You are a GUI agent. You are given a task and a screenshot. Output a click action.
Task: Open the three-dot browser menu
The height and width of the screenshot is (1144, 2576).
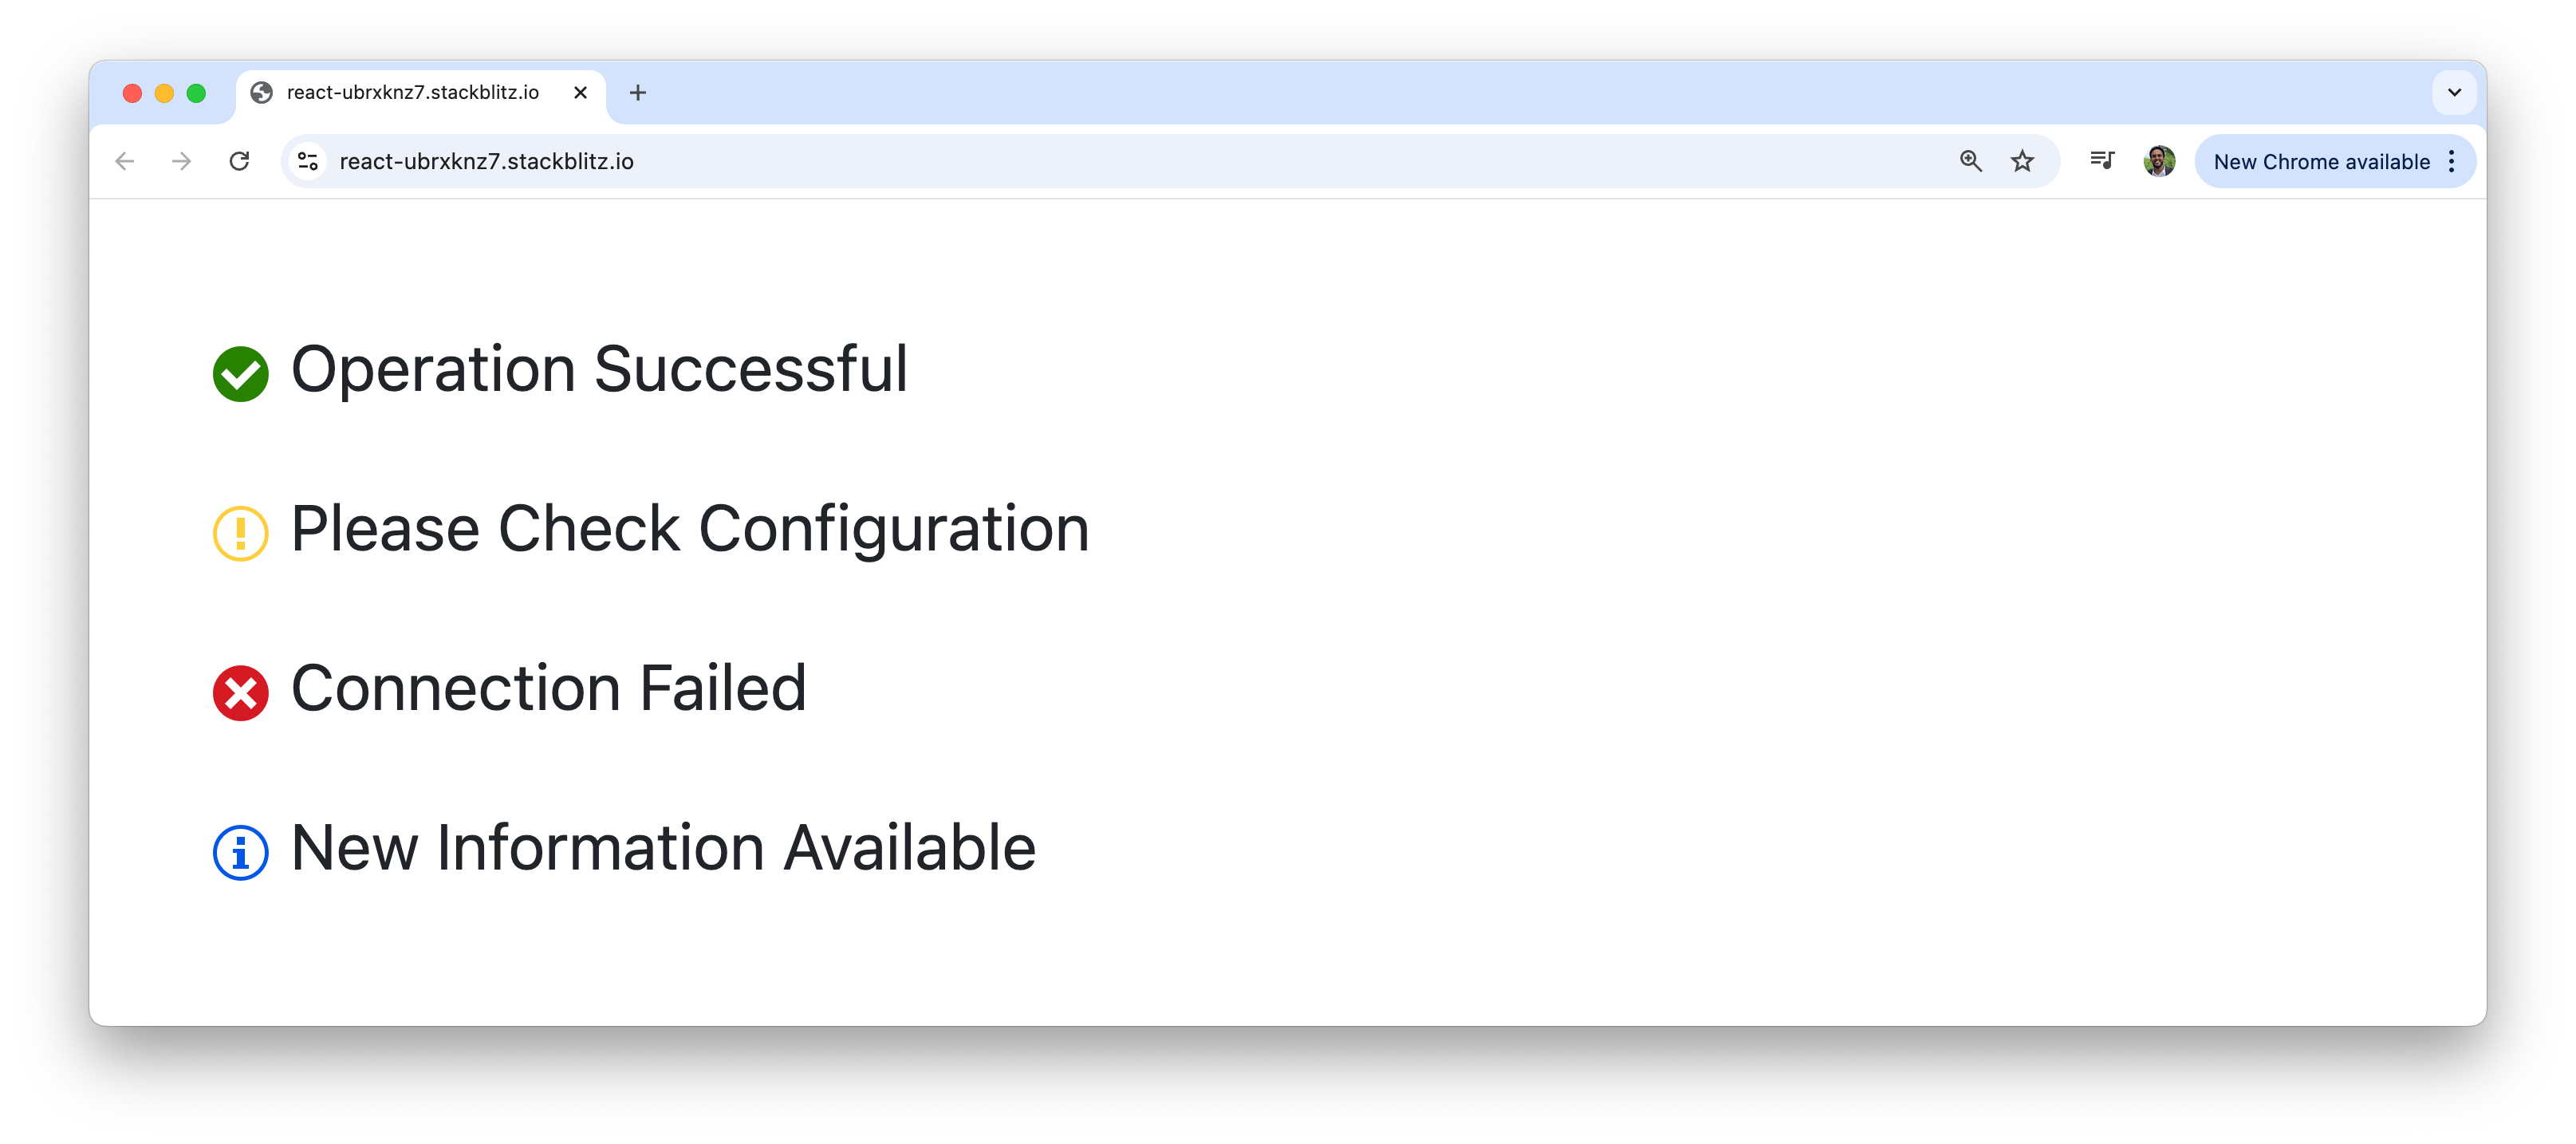tap(2452, 161)
